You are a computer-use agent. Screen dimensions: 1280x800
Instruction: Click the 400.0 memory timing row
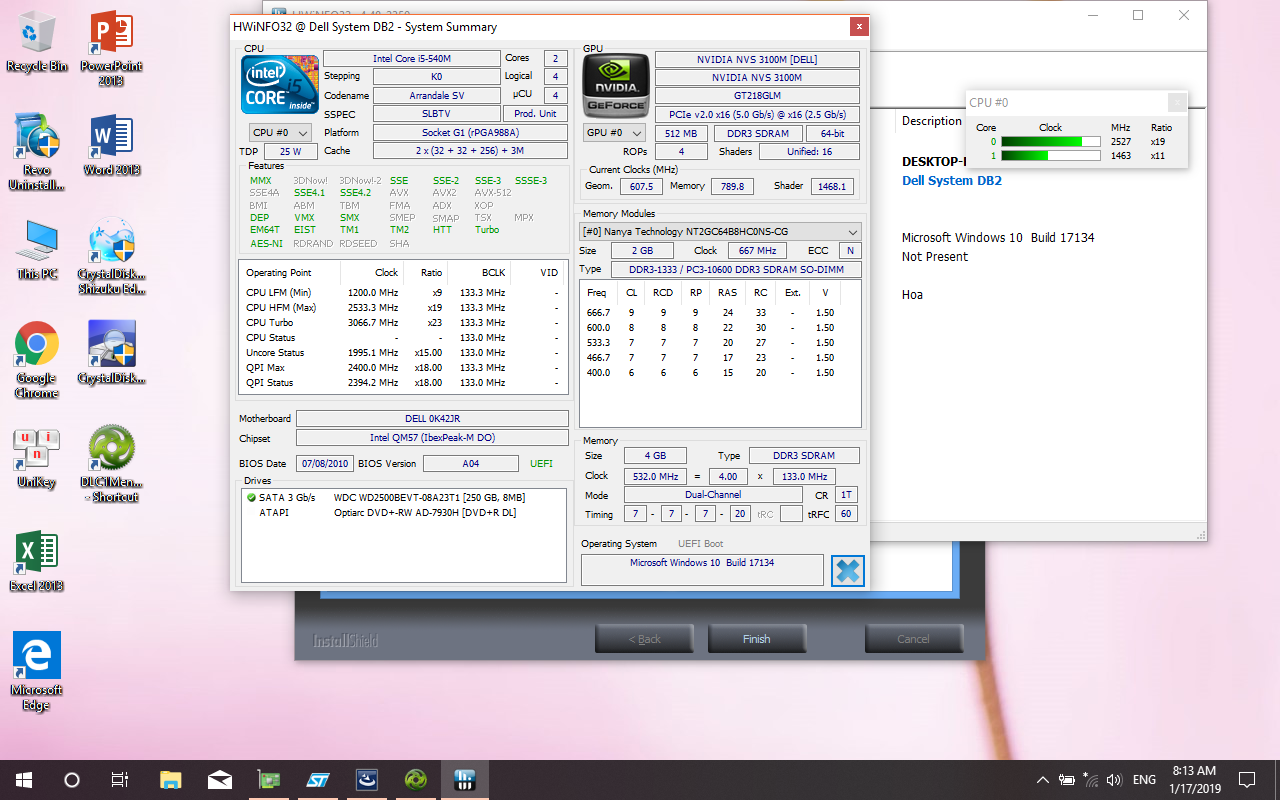click(720, 372)
